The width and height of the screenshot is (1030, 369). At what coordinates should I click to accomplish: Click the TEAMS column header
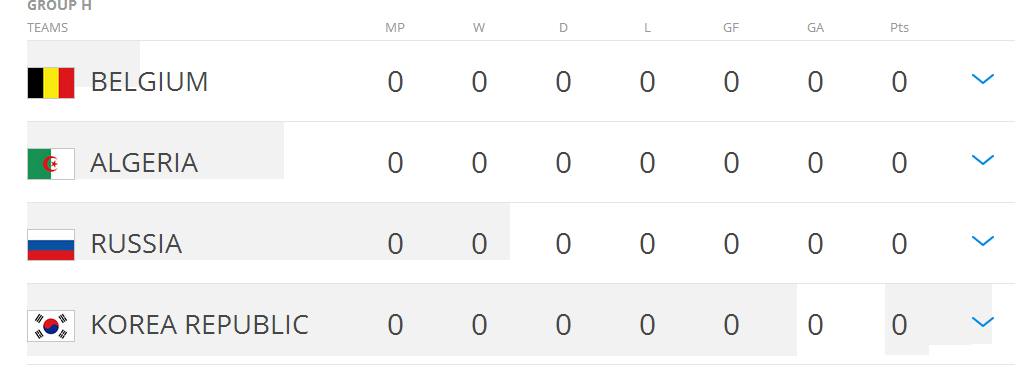click(x=47, y=28)
